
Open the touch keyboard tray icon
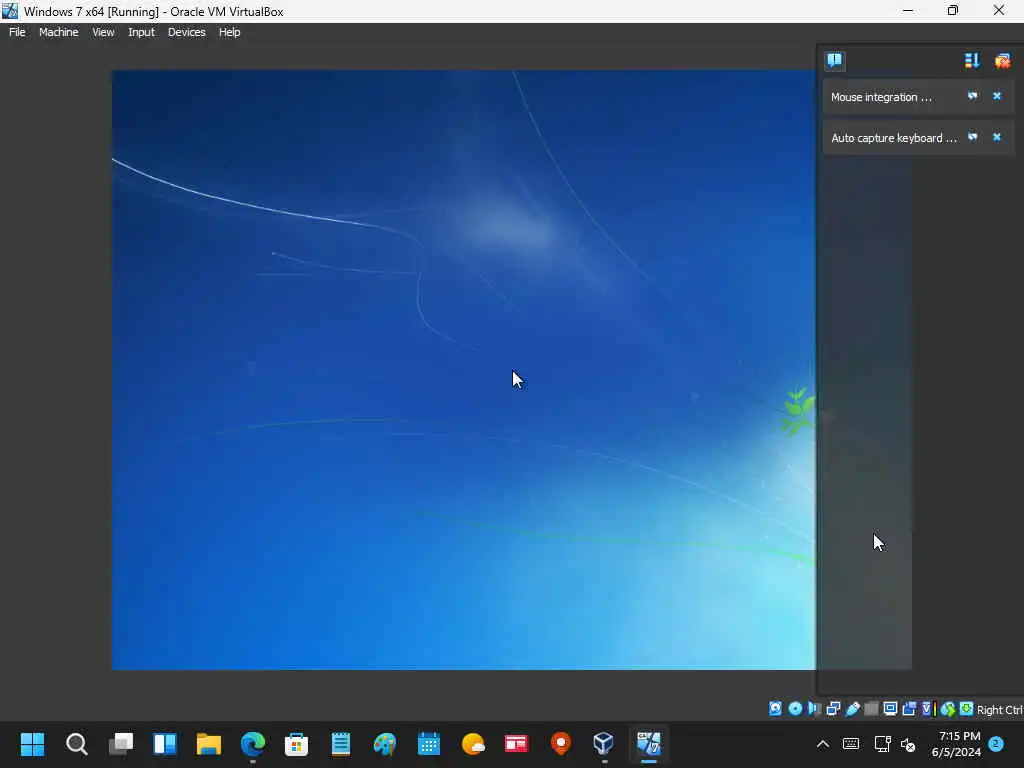coord(851,744)
